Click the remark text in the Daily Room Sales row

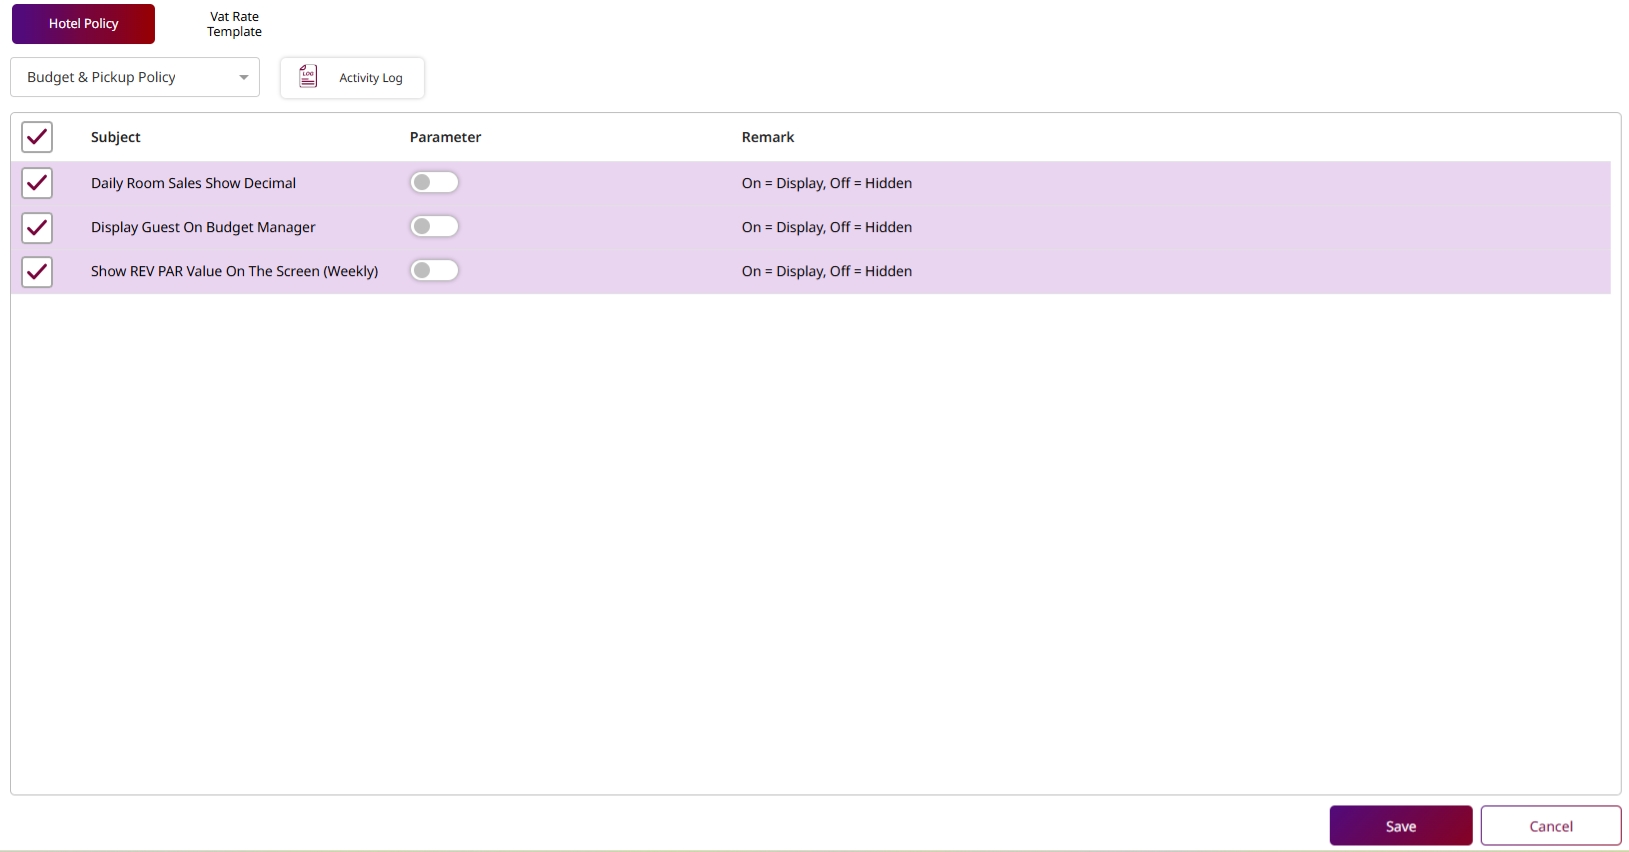point(826,183)
